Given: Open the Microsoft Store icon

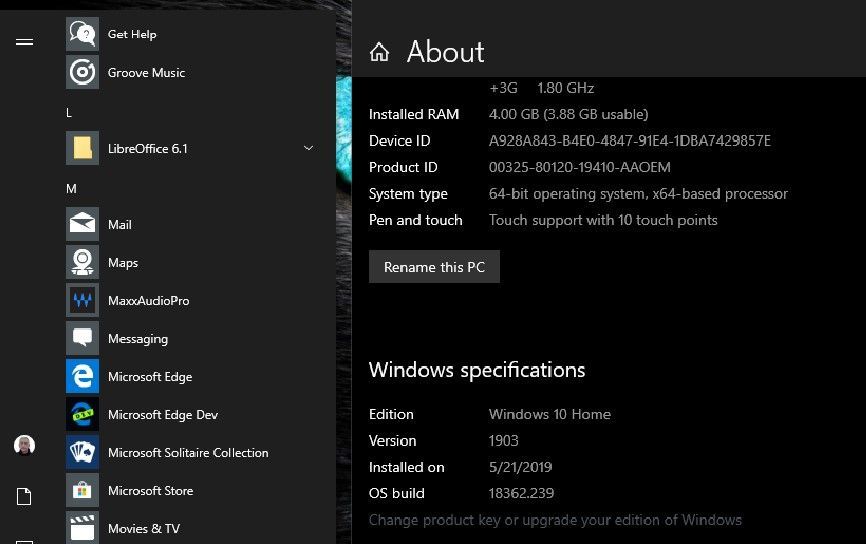Looking at the screenshot, I should click(82, 490).
